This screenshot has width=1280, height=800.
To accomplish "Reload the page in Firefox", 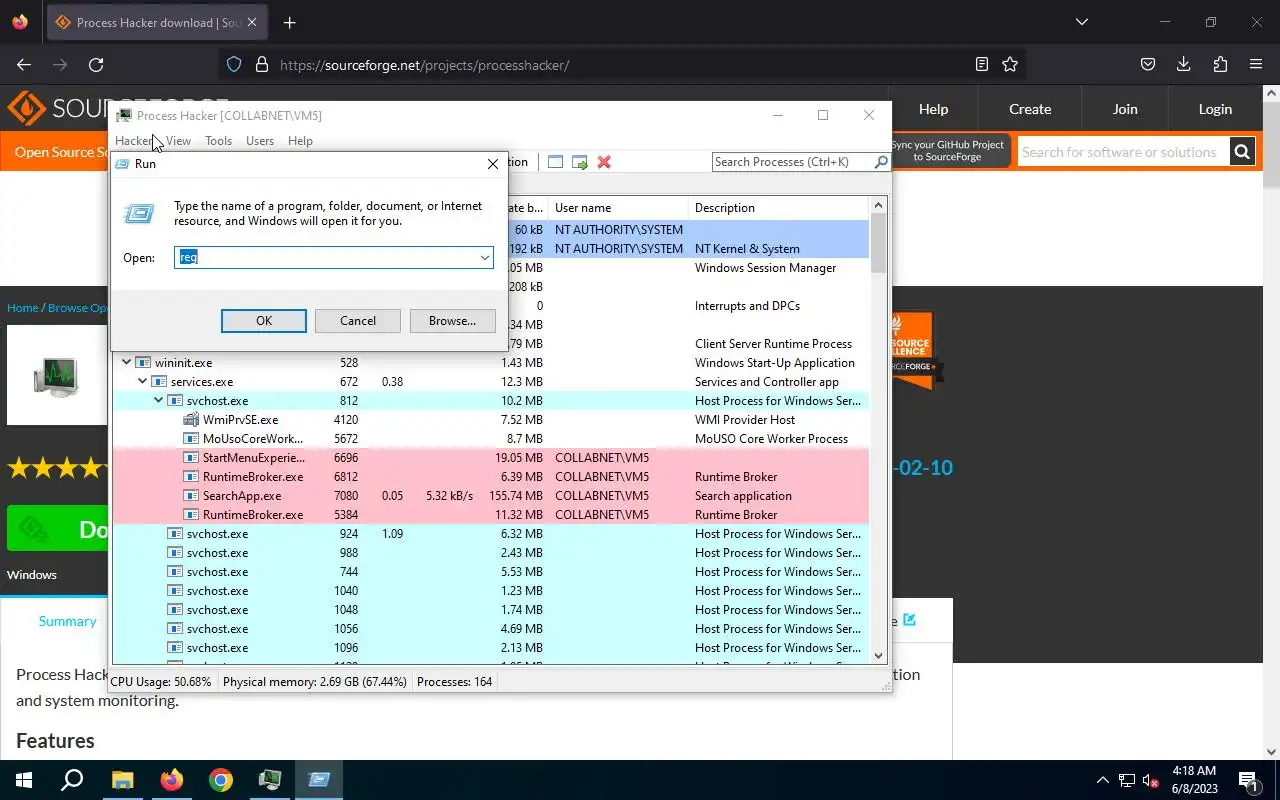I will pyautogui.click(x=96, y=65).
